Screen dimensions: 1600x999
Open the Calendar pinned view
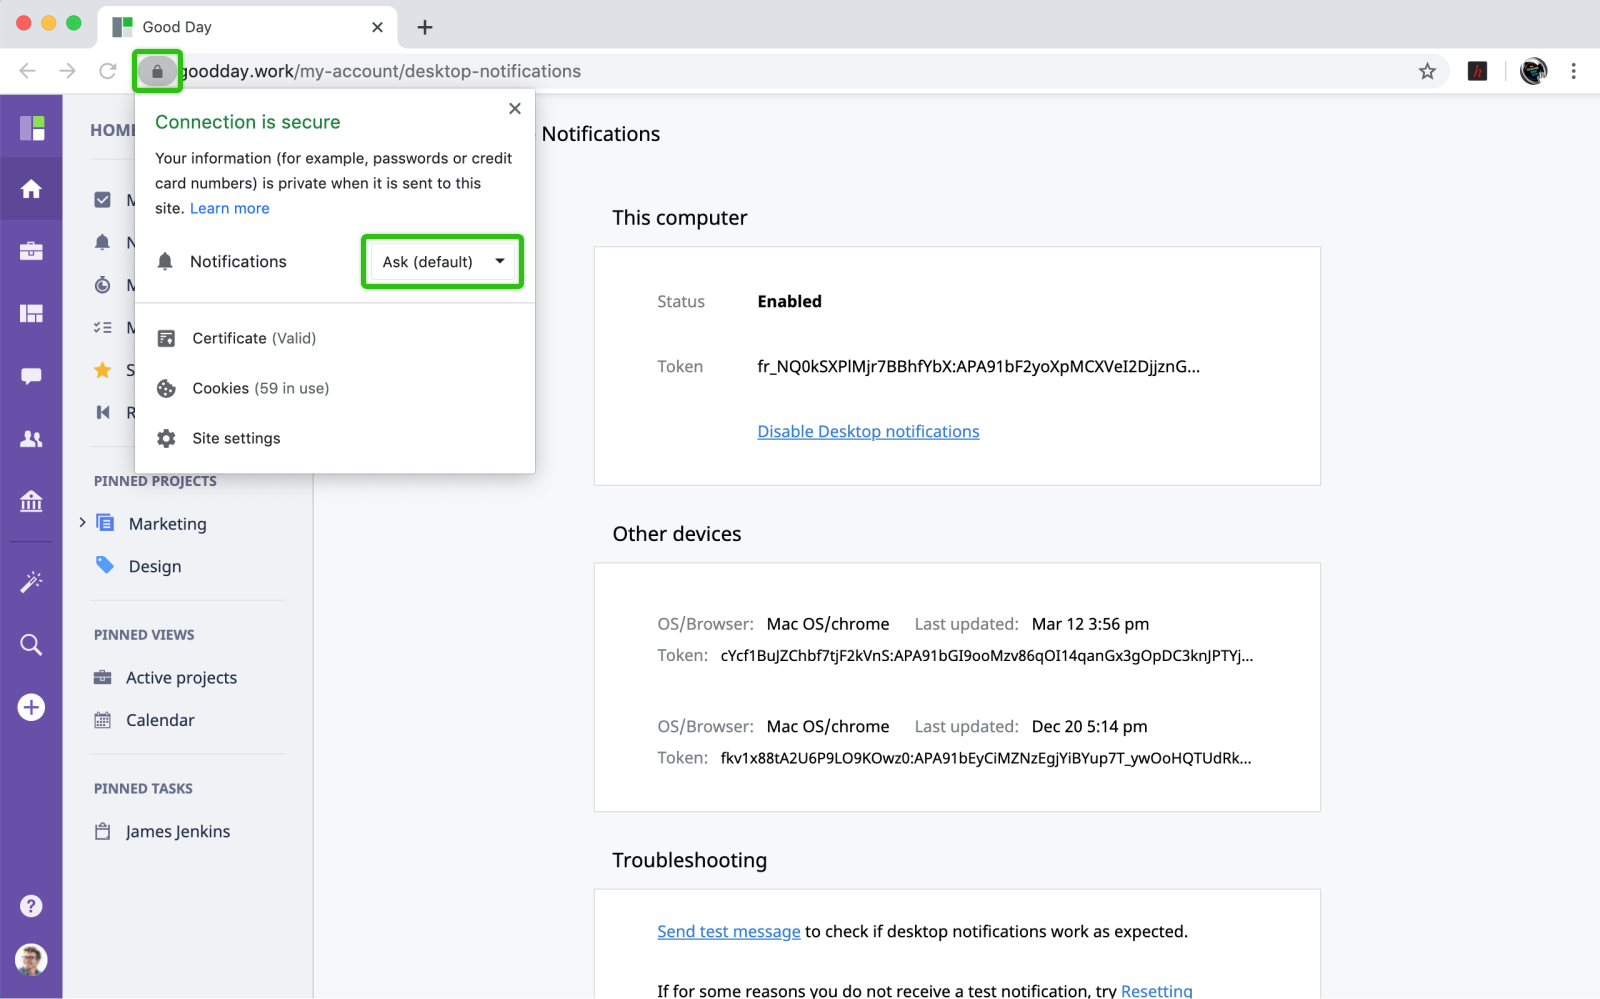pos(160,720)
